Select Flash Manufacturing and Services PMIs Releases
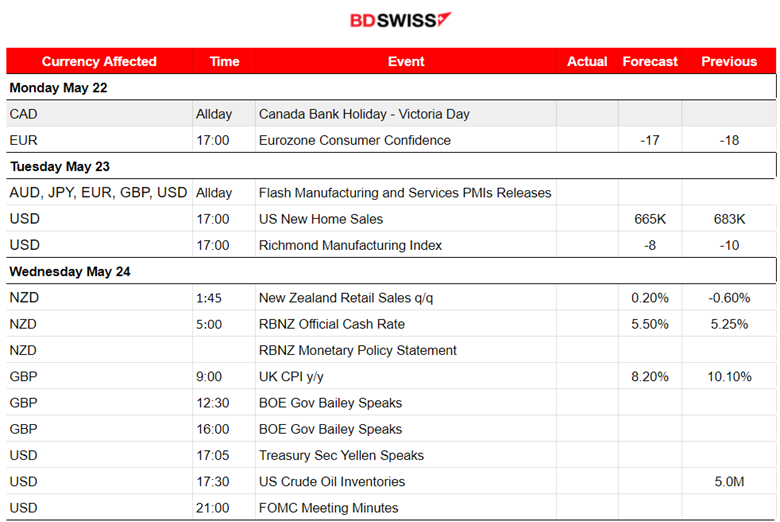 tap(405, 192)
